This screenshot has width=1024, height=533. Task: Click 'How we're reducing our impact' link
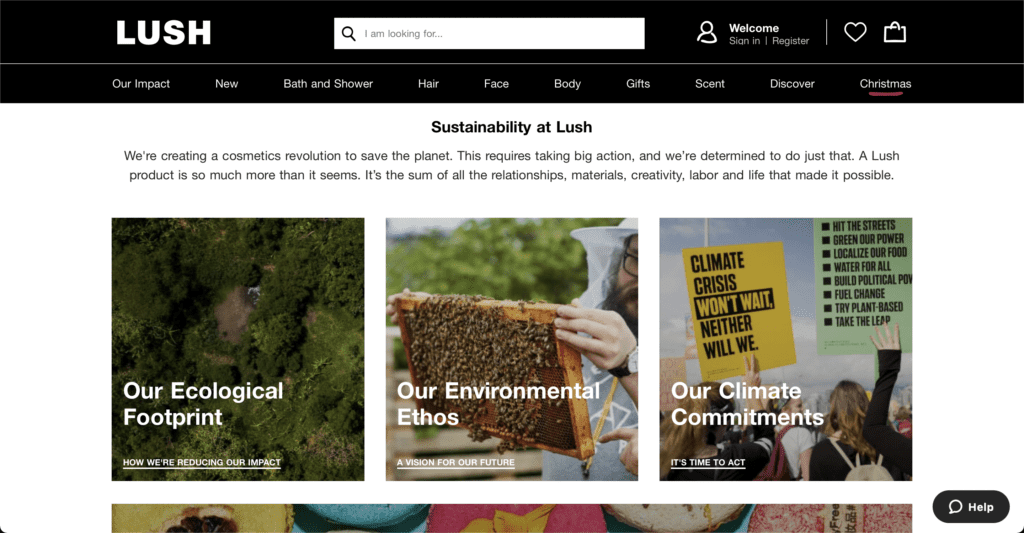[202, 462]
